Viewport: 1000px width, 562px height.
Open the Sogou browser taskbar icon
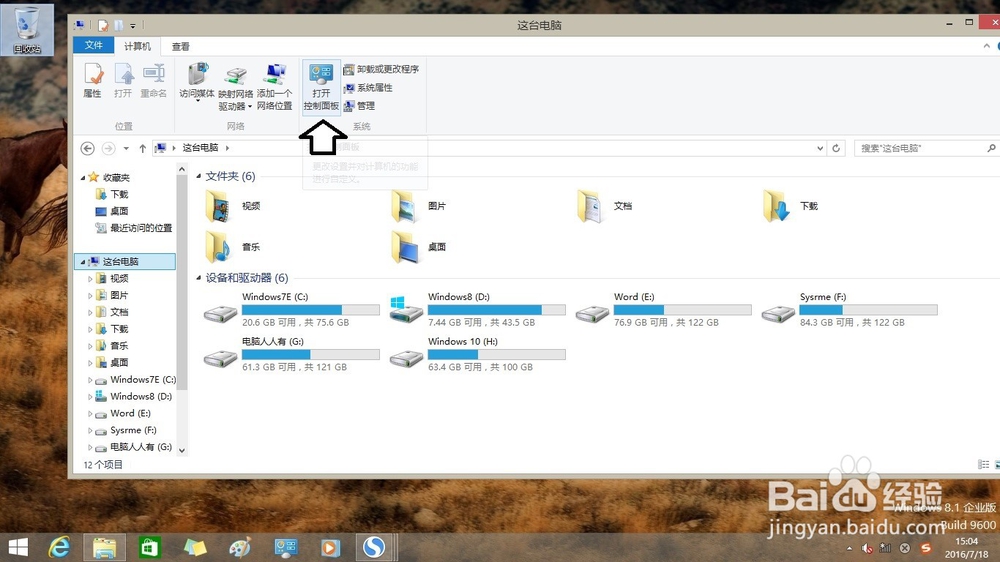374,547
